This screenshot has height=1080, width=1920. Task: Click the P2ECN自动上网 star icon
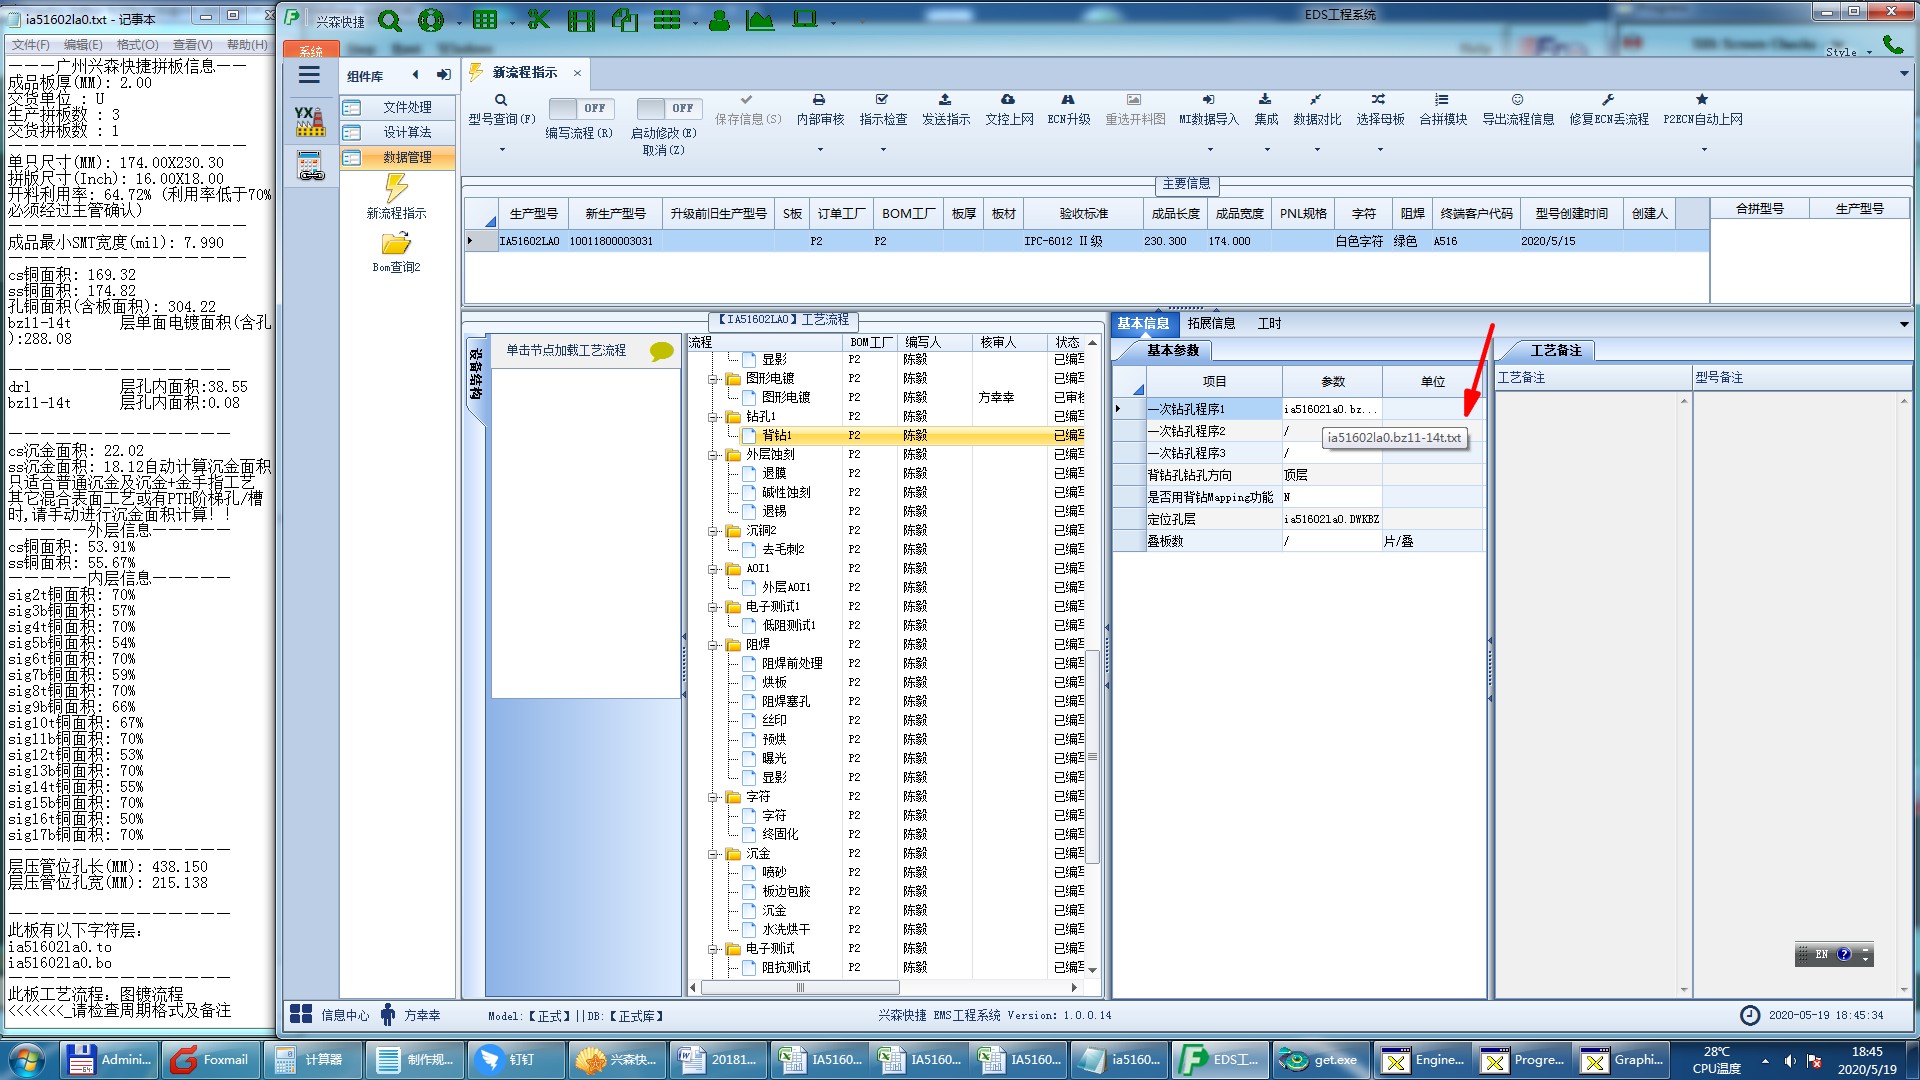tap(1701, 100)
